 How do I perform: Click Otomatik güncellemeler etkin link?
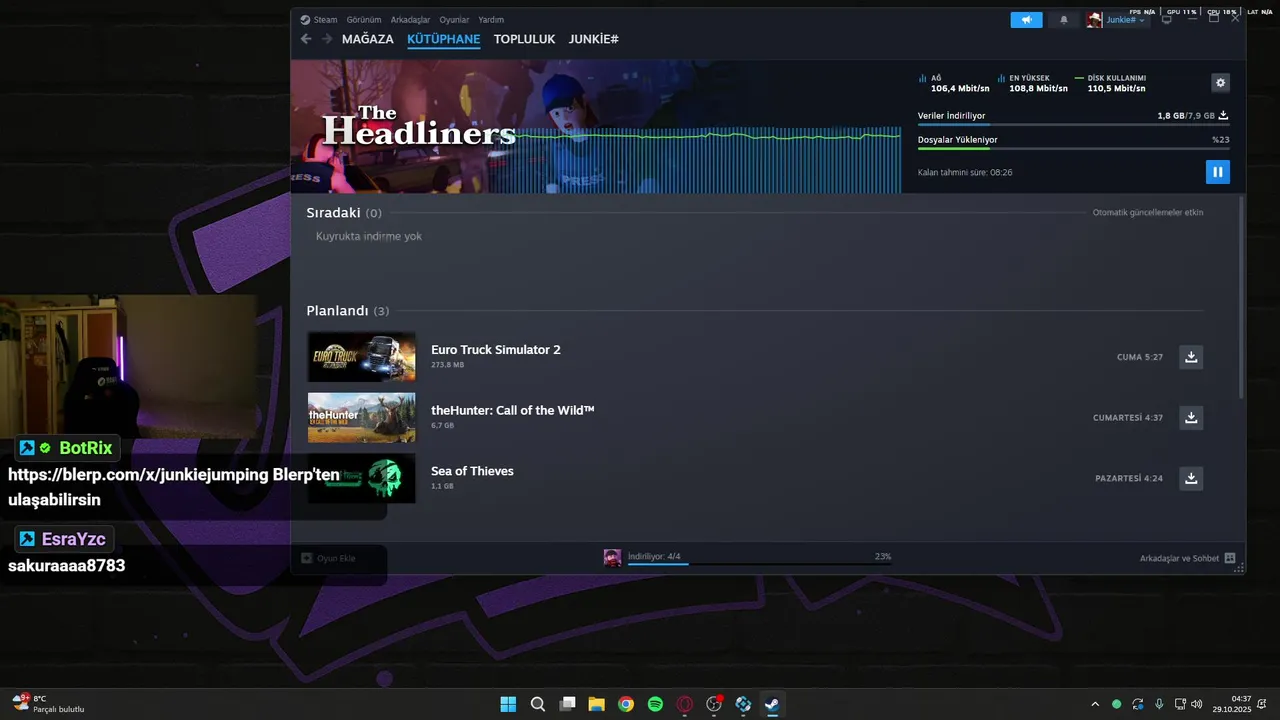[x=1148, y=213]
